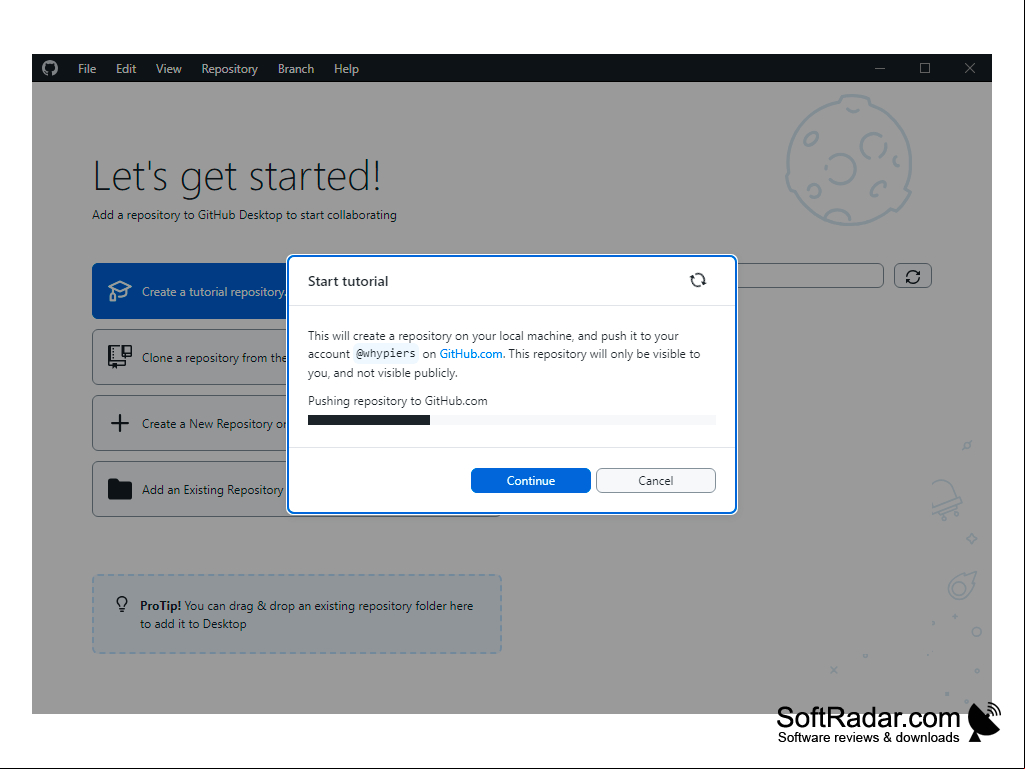Click Create a New Repository option

tap(190, 423)
